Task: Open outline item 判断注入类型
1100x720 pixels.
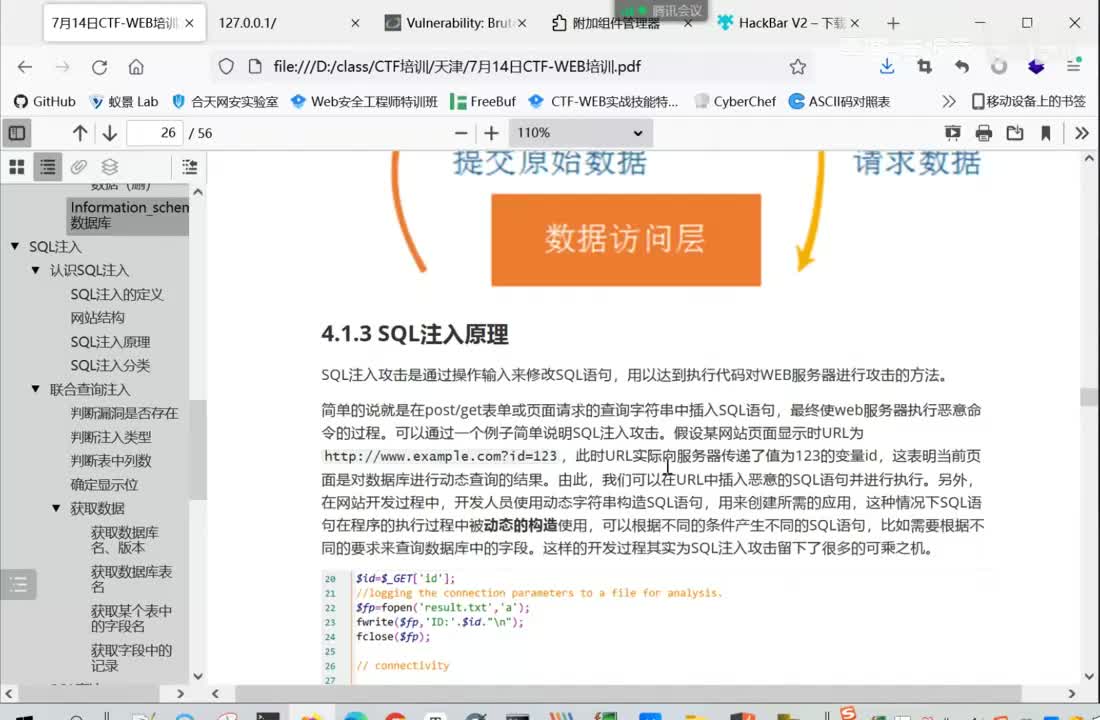Action: click(111, 437)
